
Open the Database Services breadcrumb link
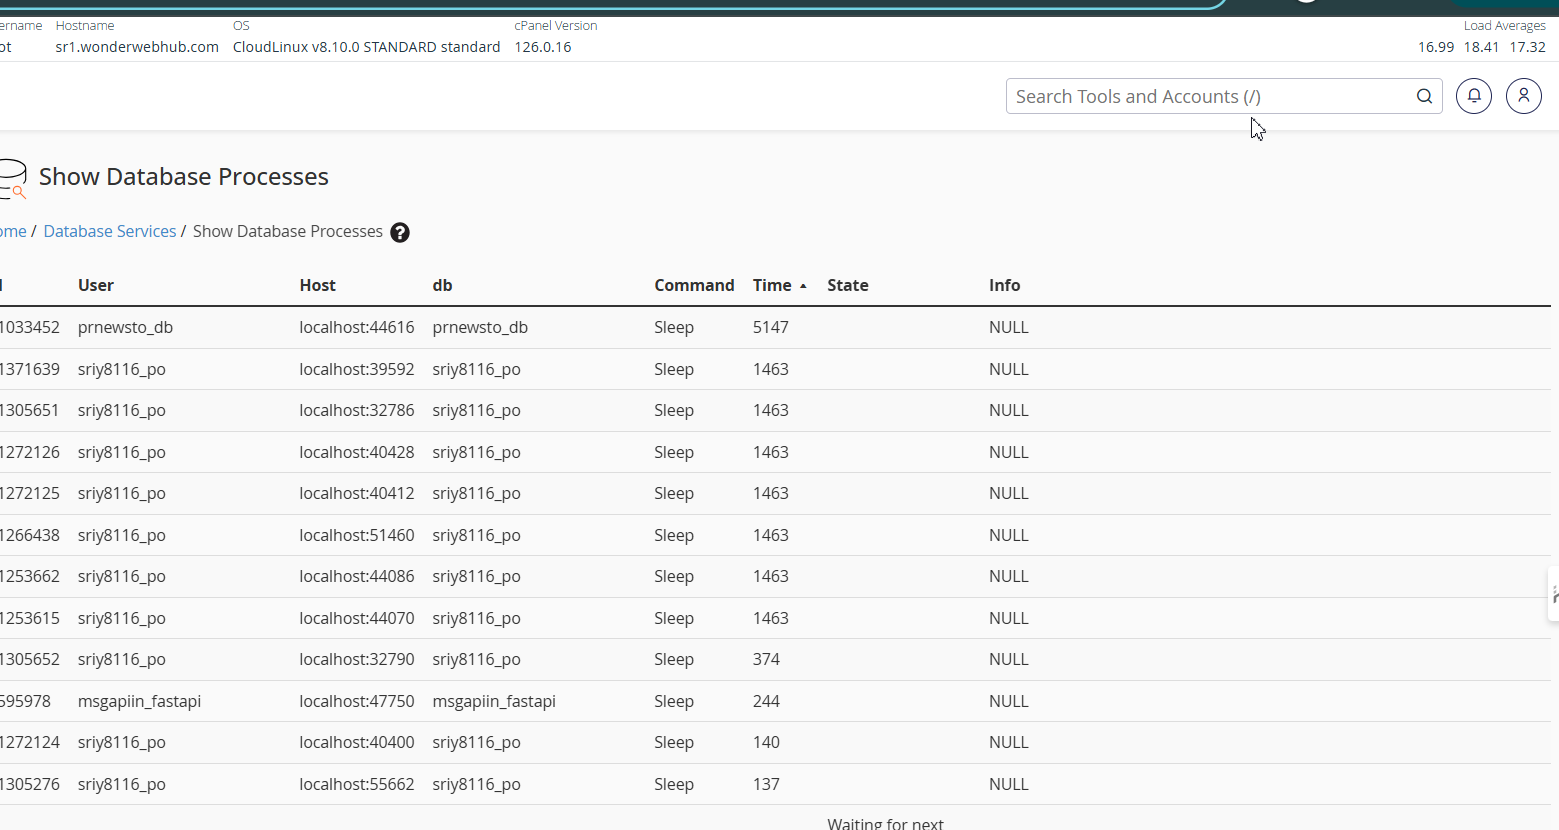pos(110,231)
